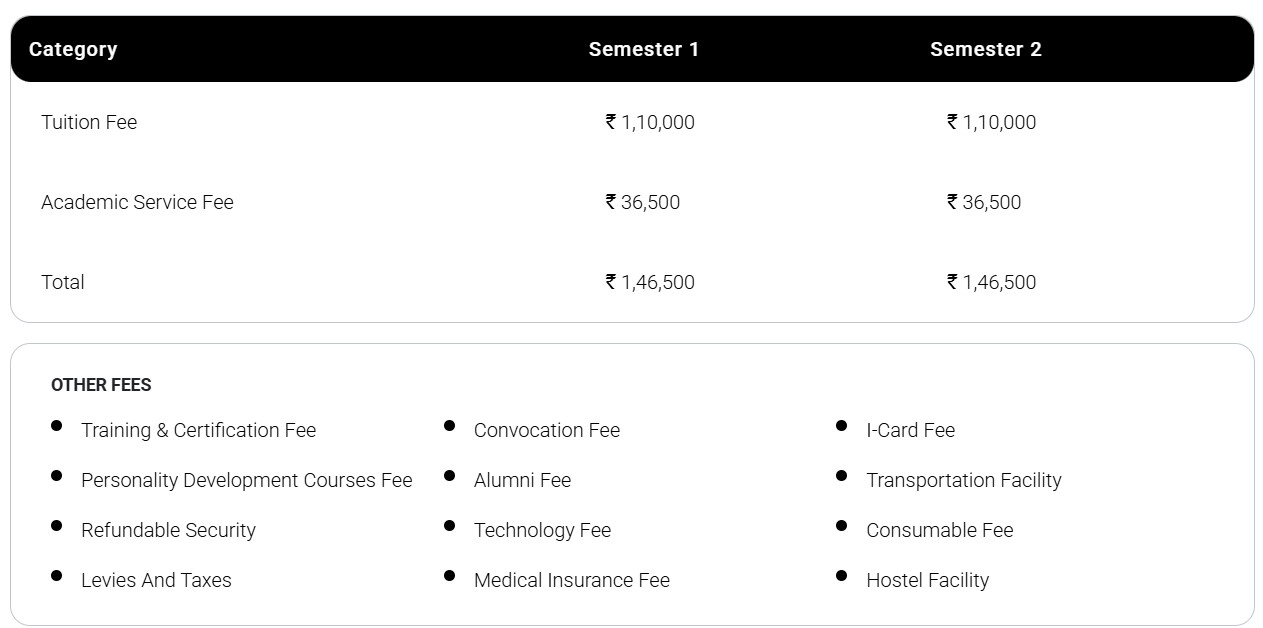The image size is (1263, 628).
Task: Click Training & Certification Fee item
Action: coord(198,430)
